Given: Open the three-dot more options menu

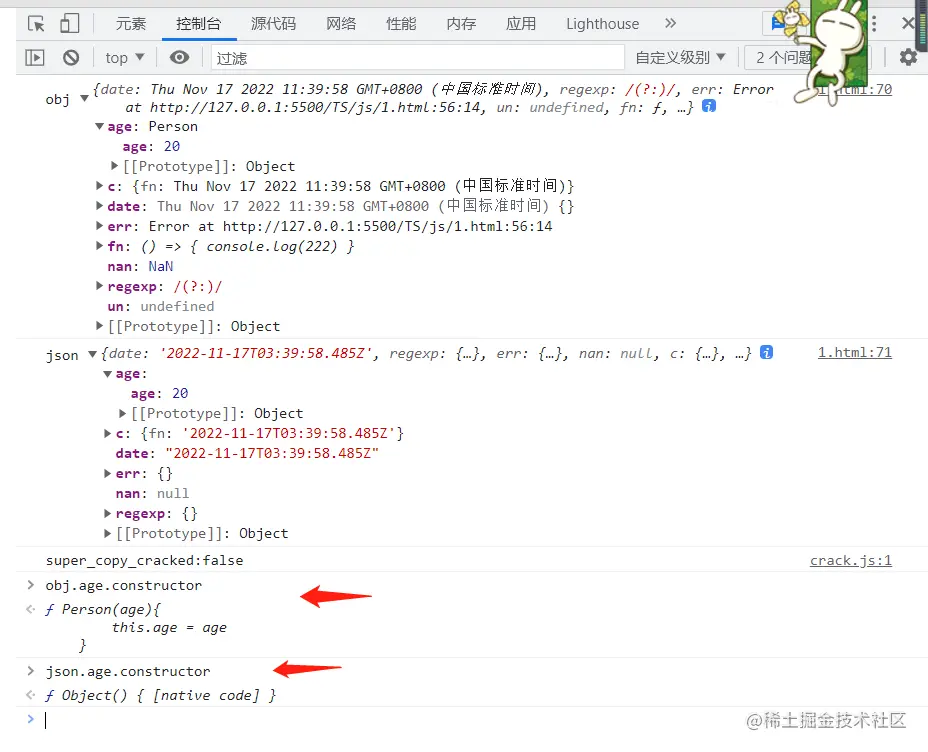Looking at the screenshot, I should pos(873,22).
